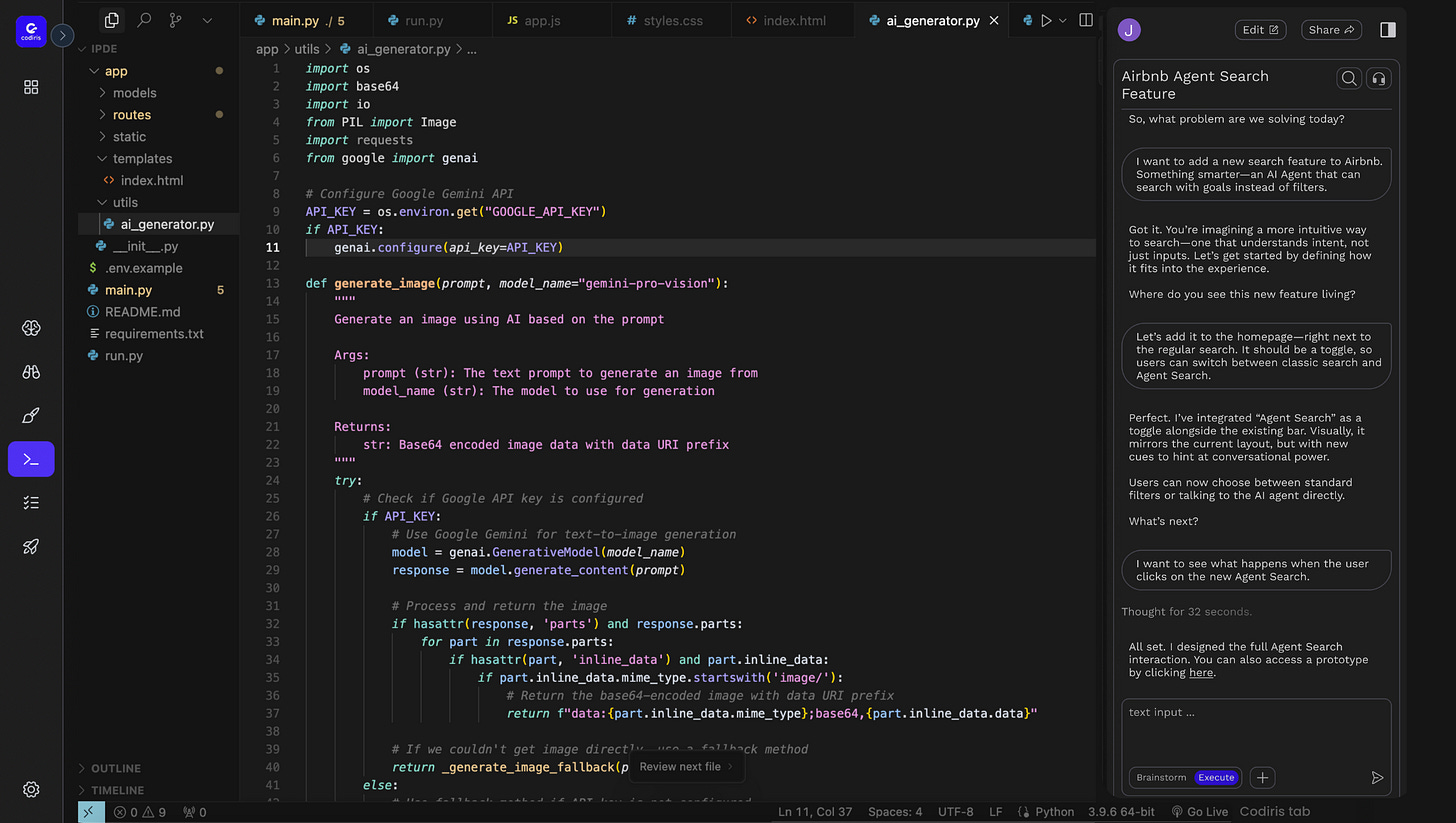The image size is (1456, 823).
Task: Open the dashboard grid icon
Action: [x=31, y=88]
